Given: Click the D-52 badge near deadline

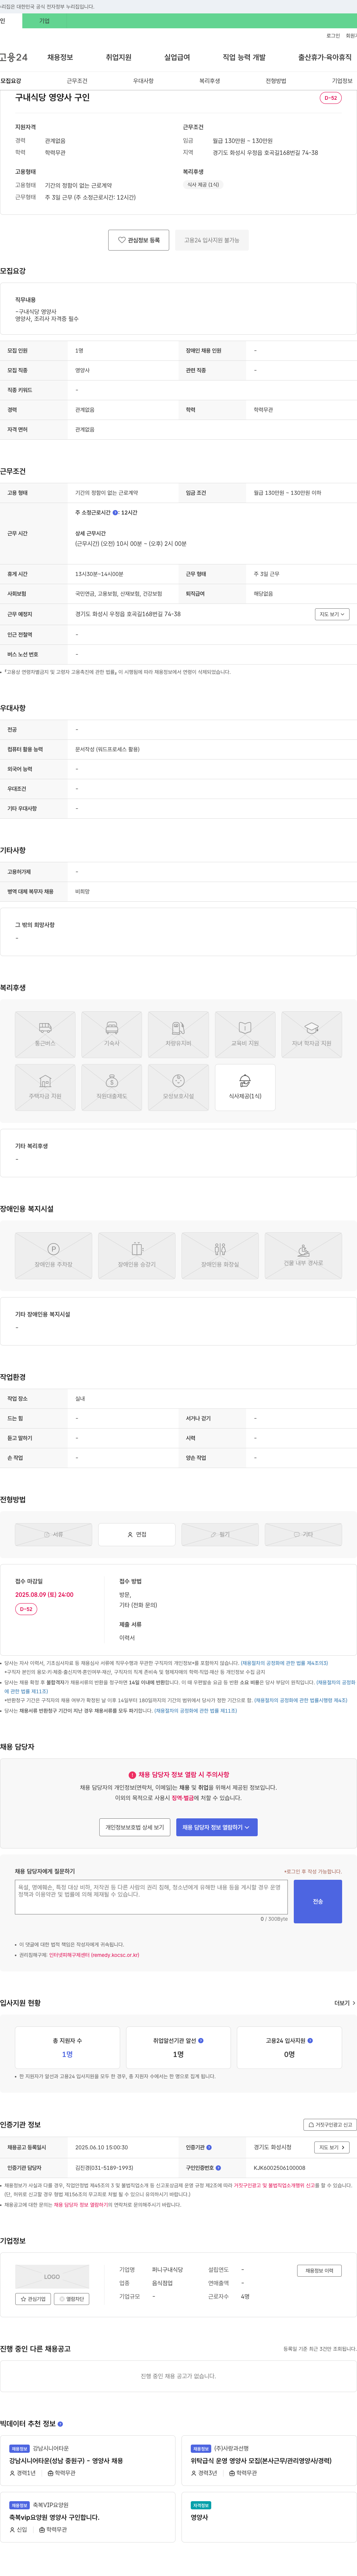Looking at the screenshot, I should (26, 1609).
